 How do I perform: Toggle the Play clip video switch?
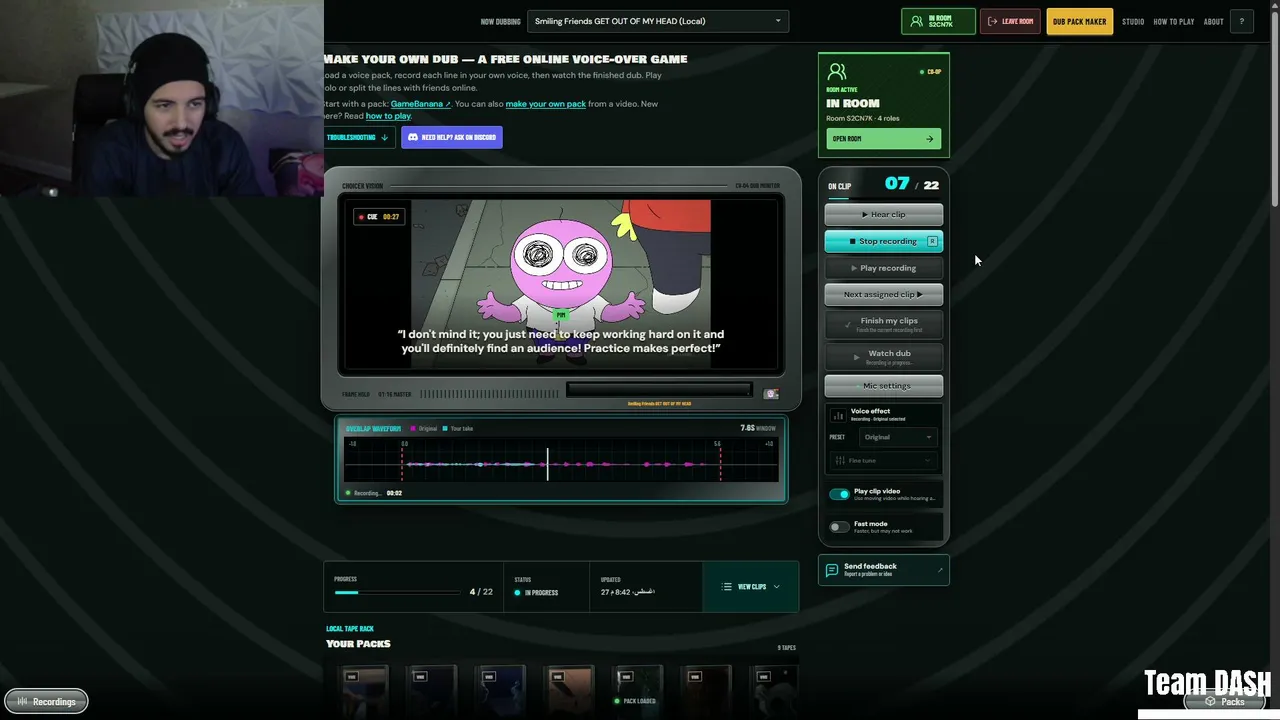tap(839, 494)
